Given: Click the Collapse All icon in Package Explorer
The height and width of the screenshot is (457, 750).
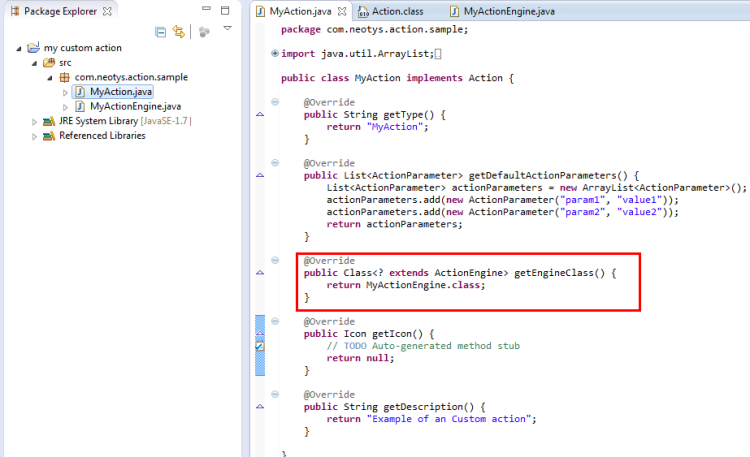Looking at the screenshot, I should point(160,32).
